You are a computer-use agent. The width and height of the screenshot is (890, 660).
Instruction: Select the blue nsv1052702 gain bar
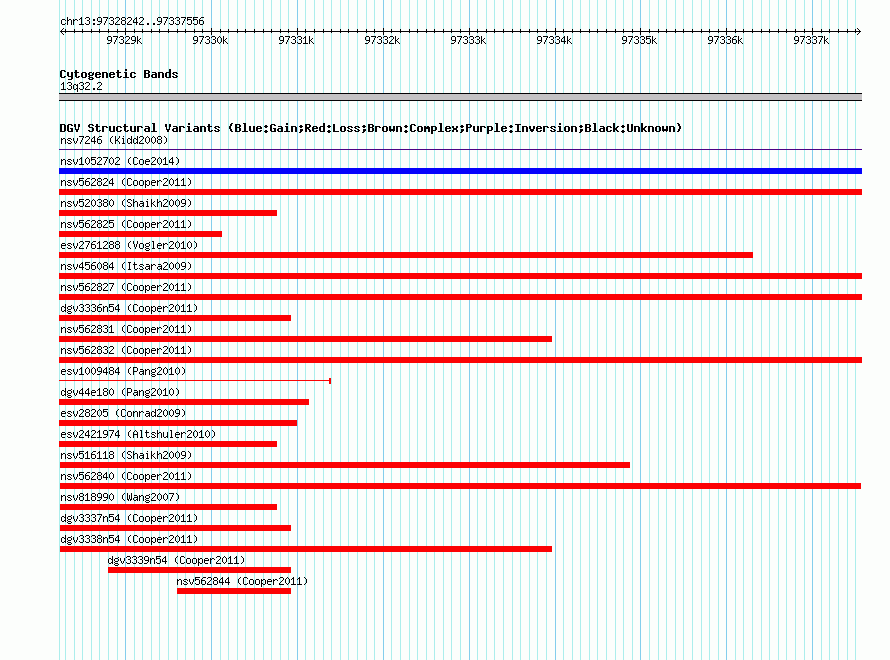point(460,171)
